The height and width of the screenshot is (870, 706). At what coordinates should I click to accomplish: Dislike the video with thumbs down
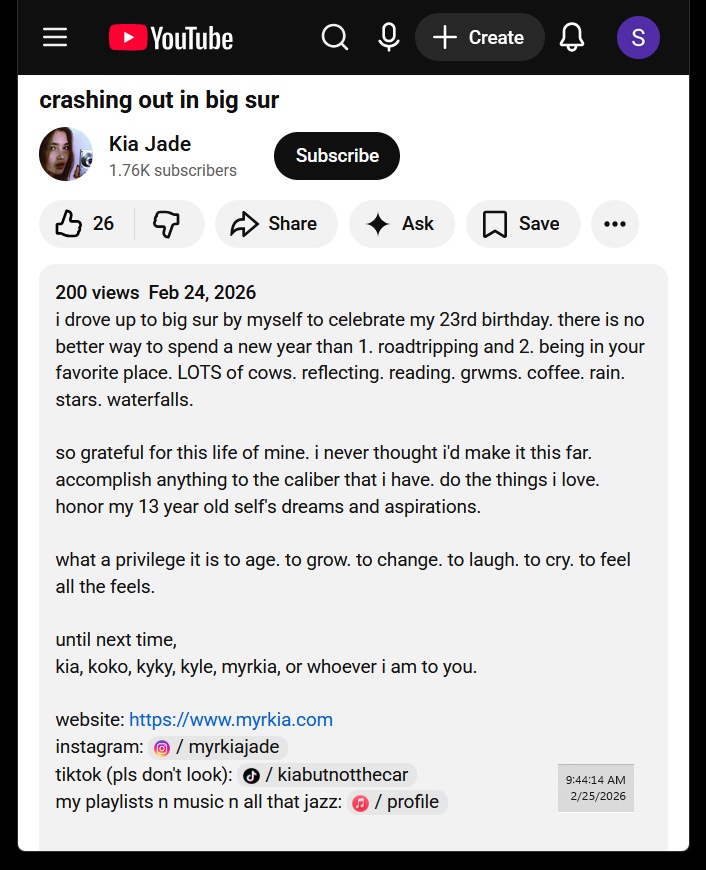coord(167,224)
